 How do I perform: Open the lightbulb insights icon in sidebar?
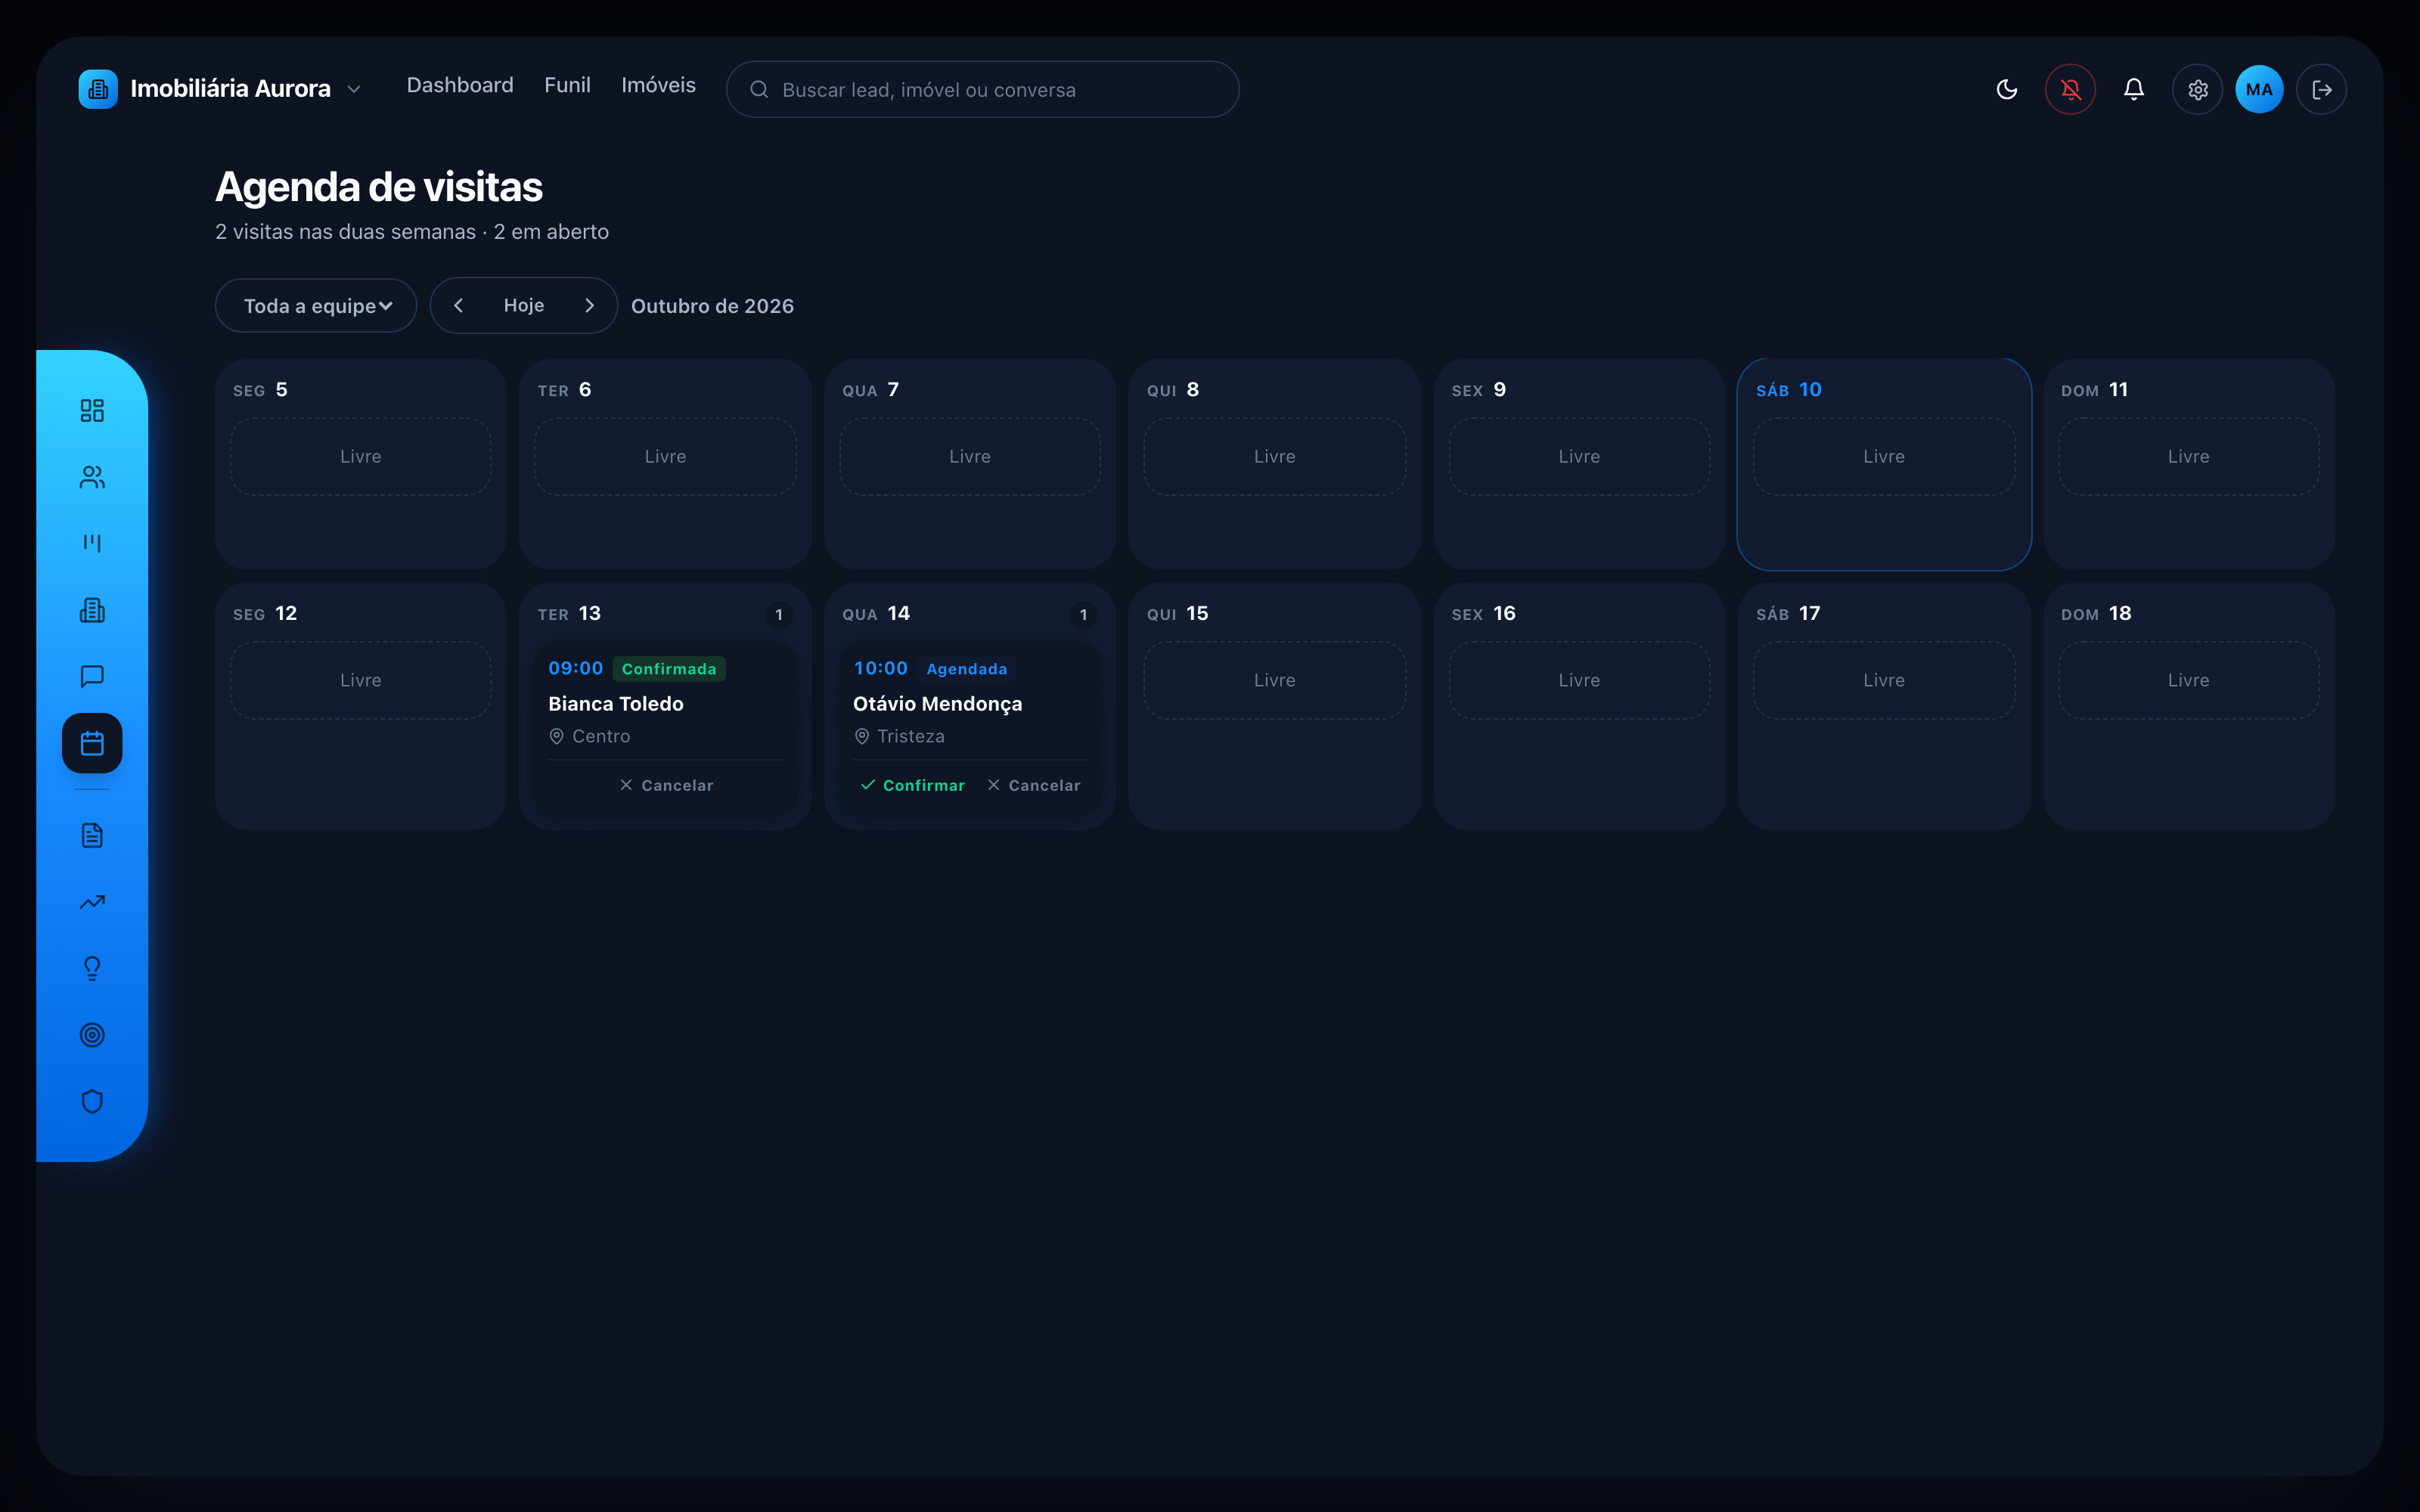[x=92, y=968]
